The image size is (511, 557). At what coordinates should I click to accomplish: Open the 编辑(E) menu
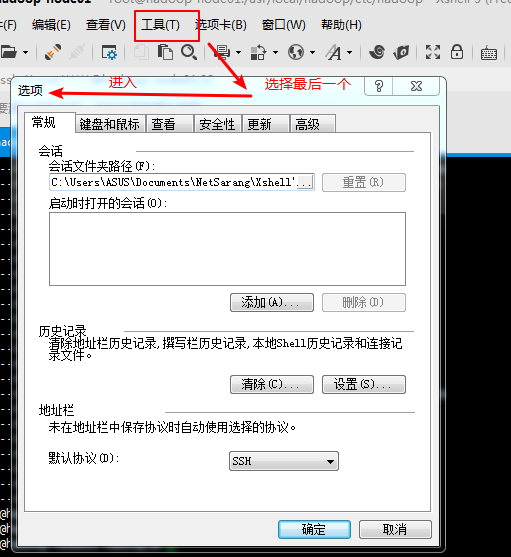[51, 25]
